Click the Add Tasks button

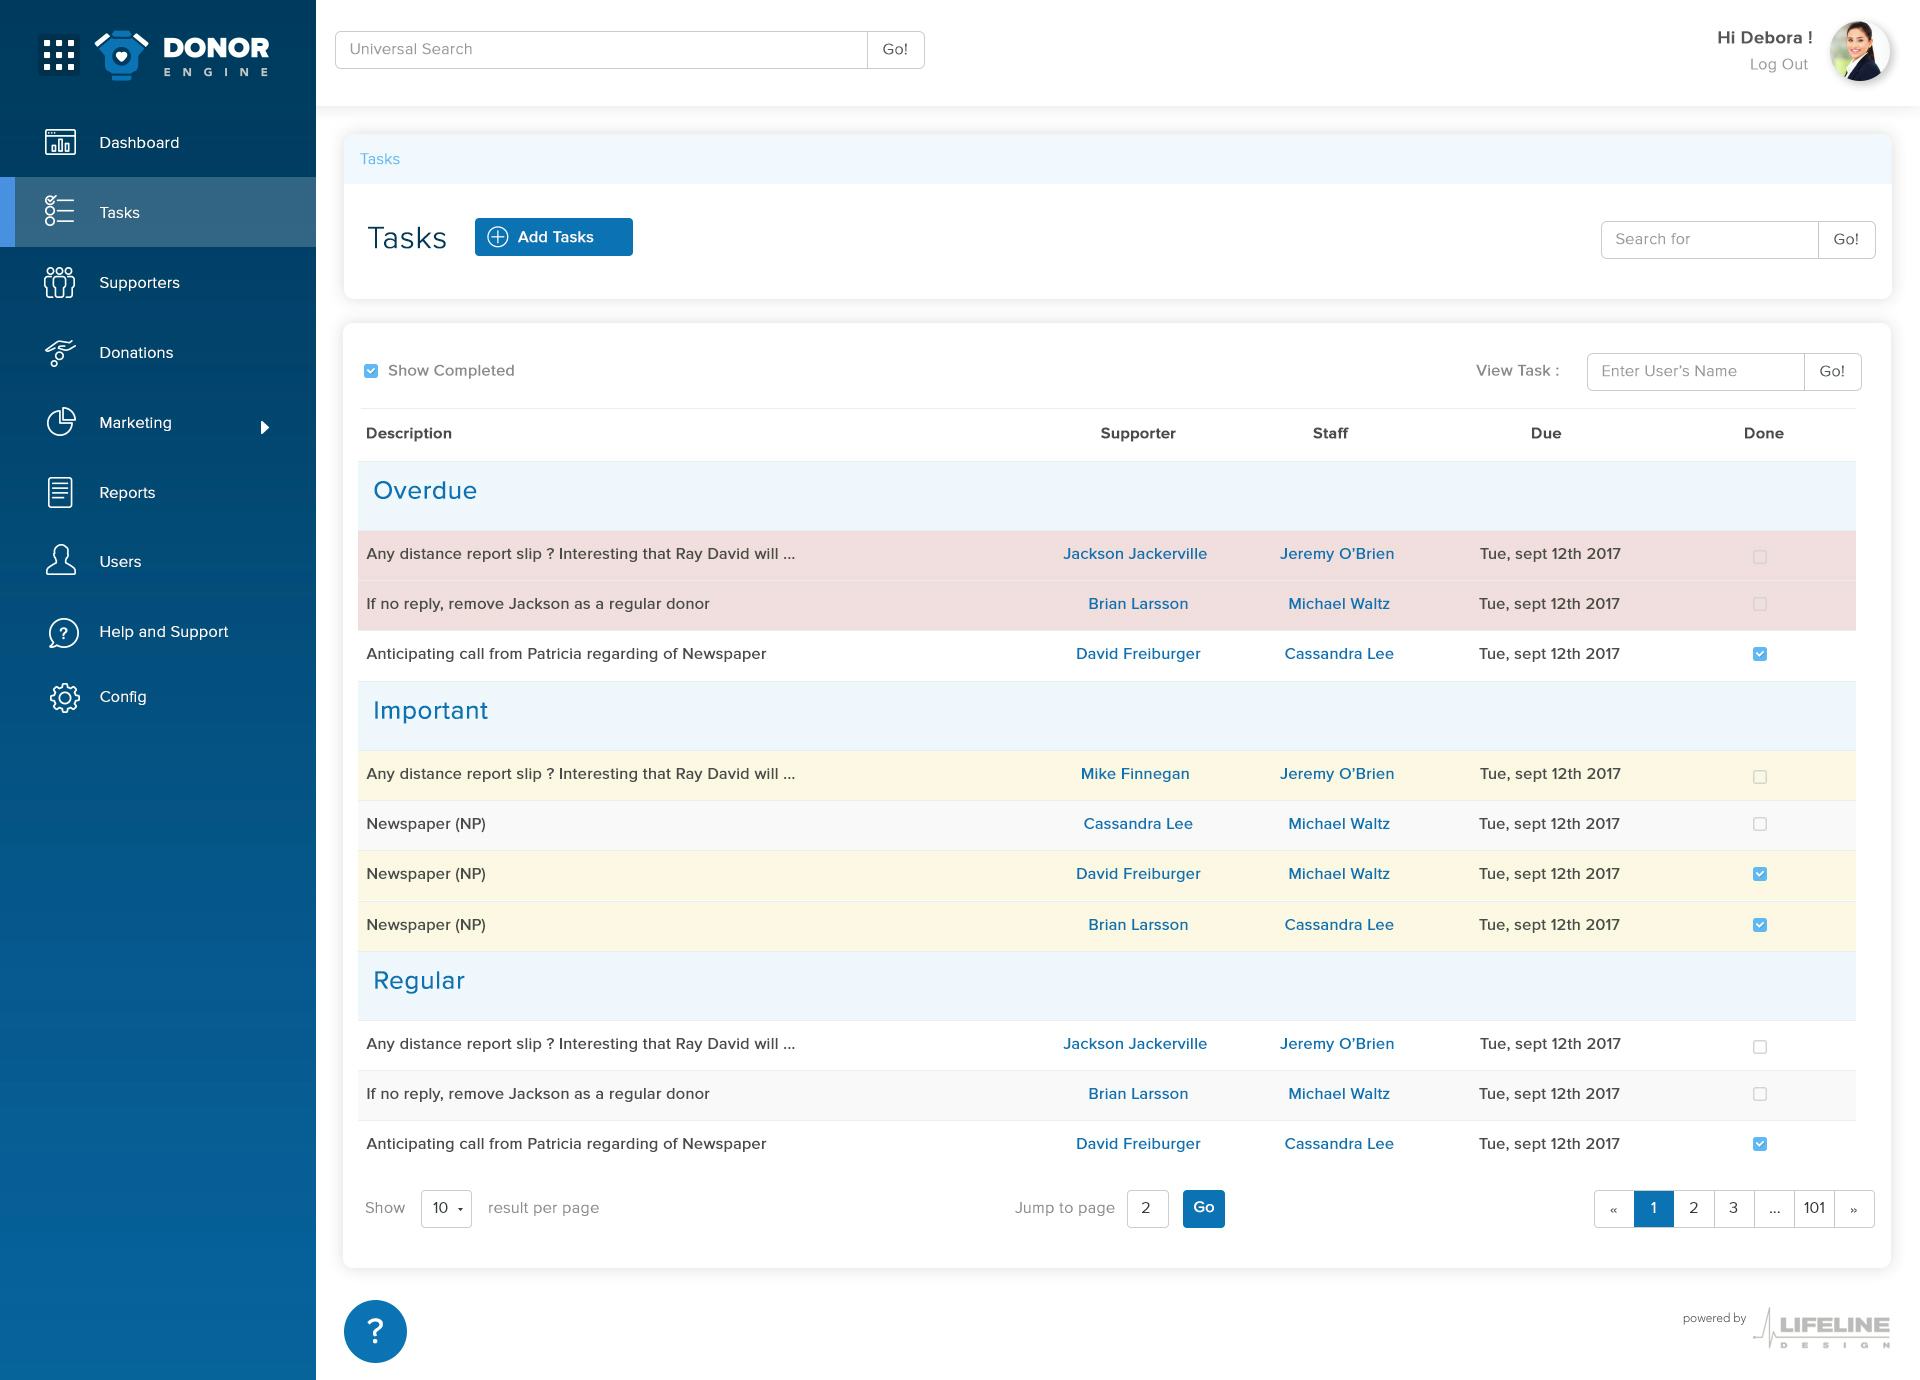pos(553,237)
